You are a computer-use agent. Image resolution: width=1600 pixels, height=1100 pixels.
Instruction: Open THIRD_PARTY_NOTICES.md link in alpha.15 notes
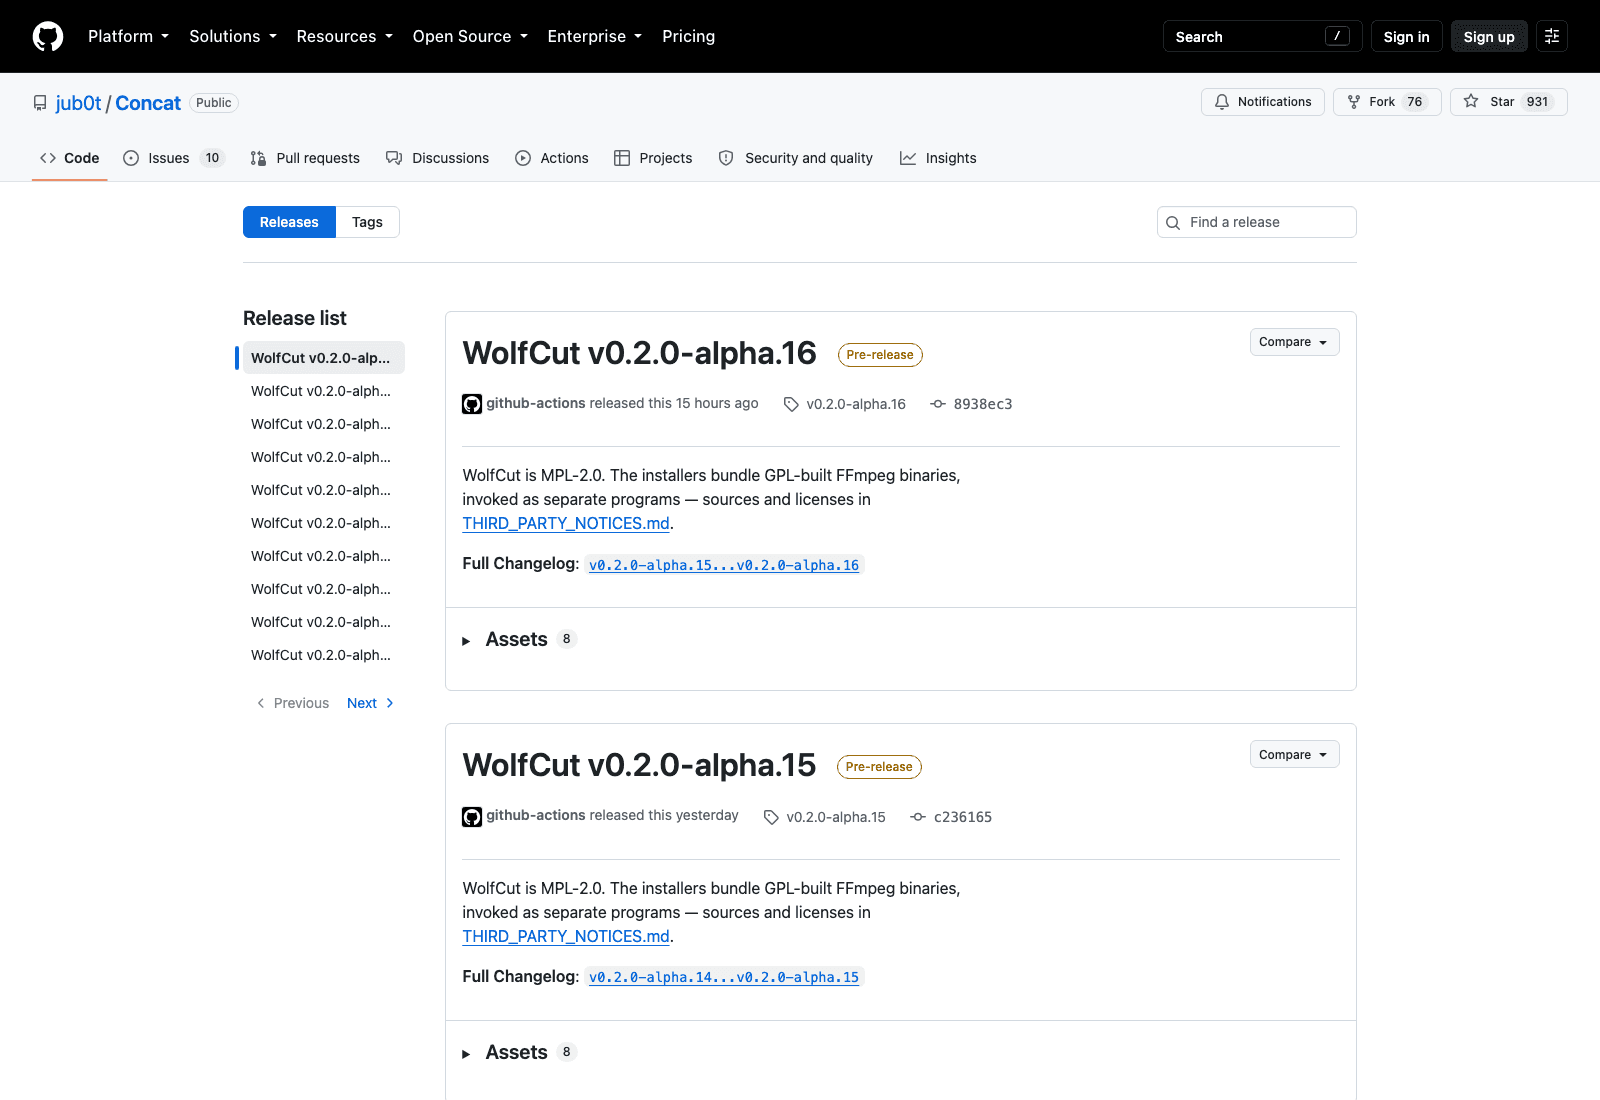pyautogui.click(x=566, y=936)
